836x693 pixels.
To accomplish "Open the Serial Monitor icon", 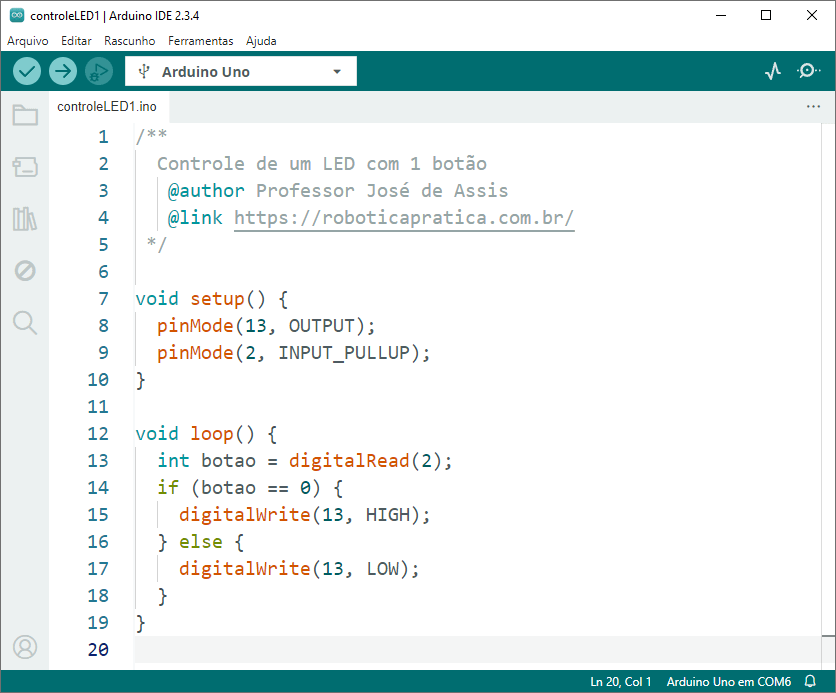I will (x=808, y=71).
